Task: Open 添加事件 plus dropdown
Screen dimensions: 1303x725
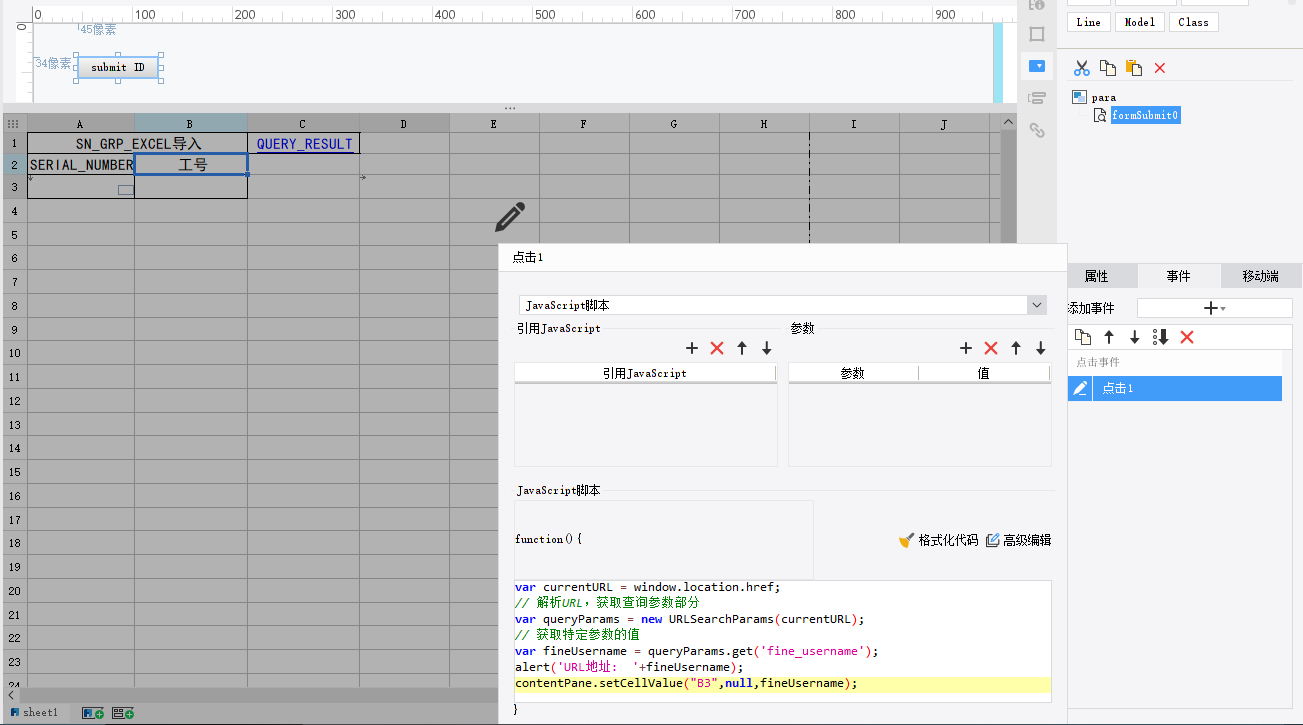Action: coord(1214,308)
